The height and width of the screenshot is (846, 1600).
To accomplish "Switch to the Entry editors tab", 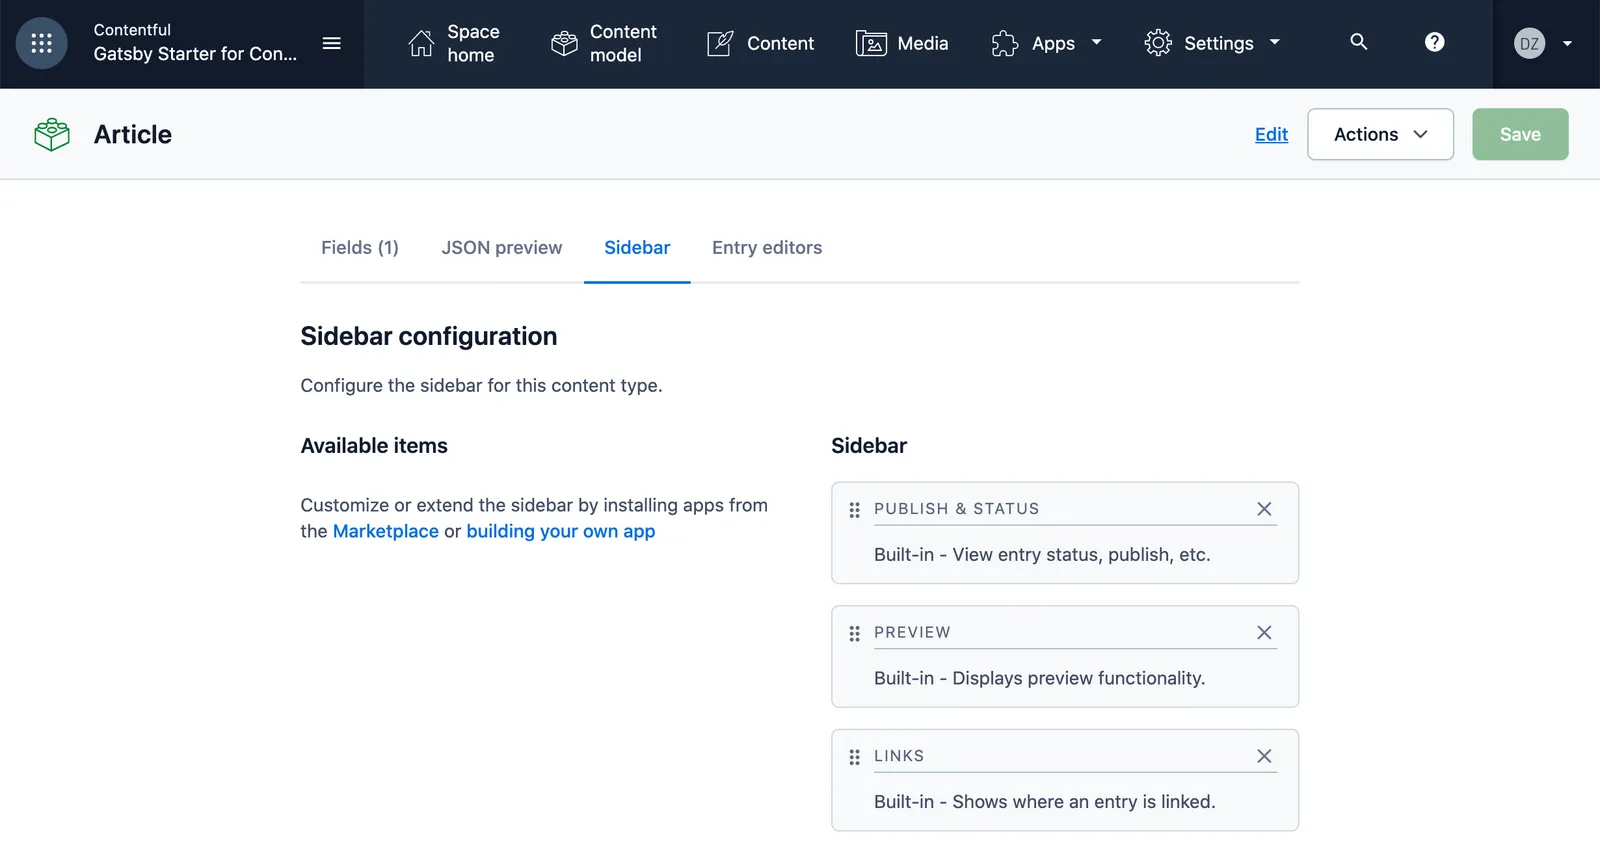I will [767, 247].
